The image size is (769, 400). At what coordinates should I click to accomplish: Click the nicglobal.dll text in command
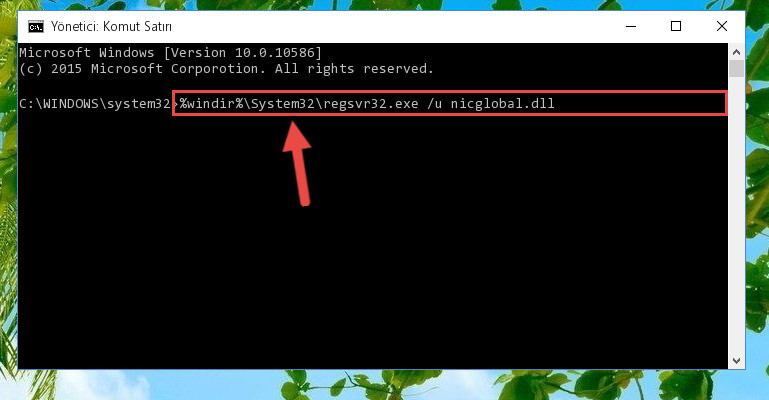(x=503, y=103)
